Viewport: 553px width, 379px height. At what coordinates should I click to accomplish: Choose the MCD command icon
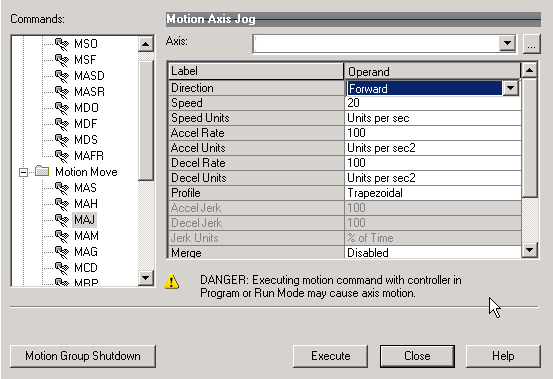pyautogui.click(x=61, y=268)
